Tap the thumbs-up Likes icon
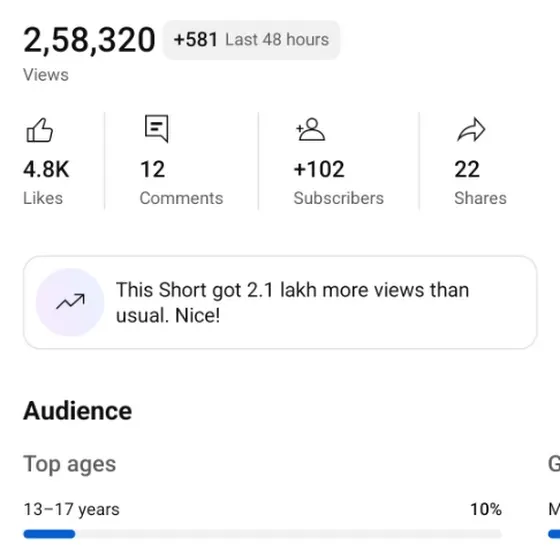The image size is (560, 560). pyautogui.click(x=40, y=130)
